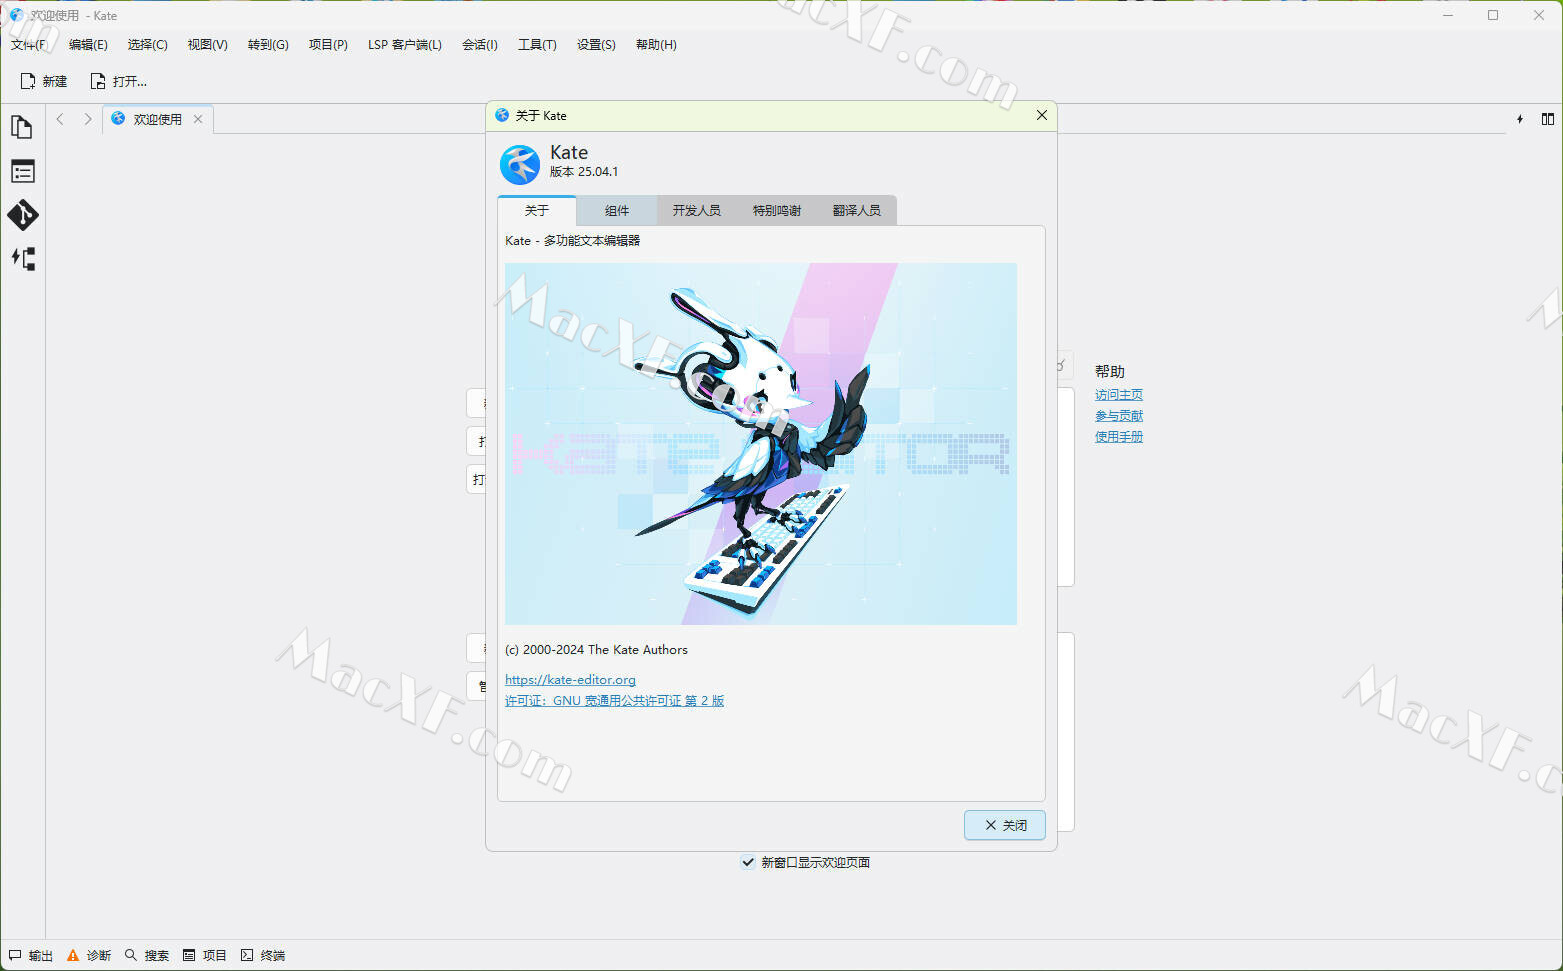
Task: Close About Kate dialog with X
Action: pyautogui.click(x=1042, y=115)
